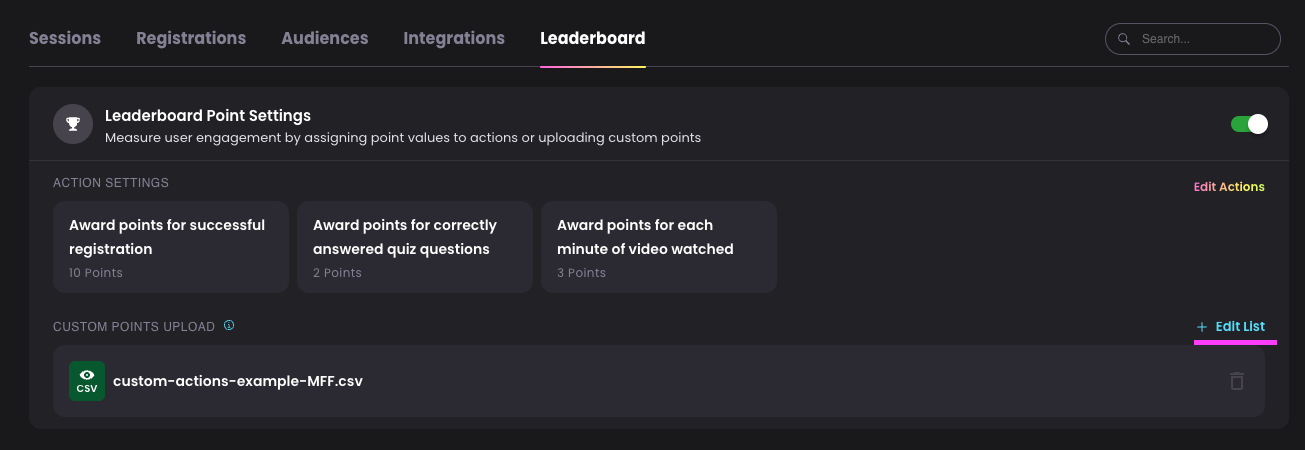Select the correctly answered quiz questions card
The image size is (1305, 450).
(x=415, y=247)
